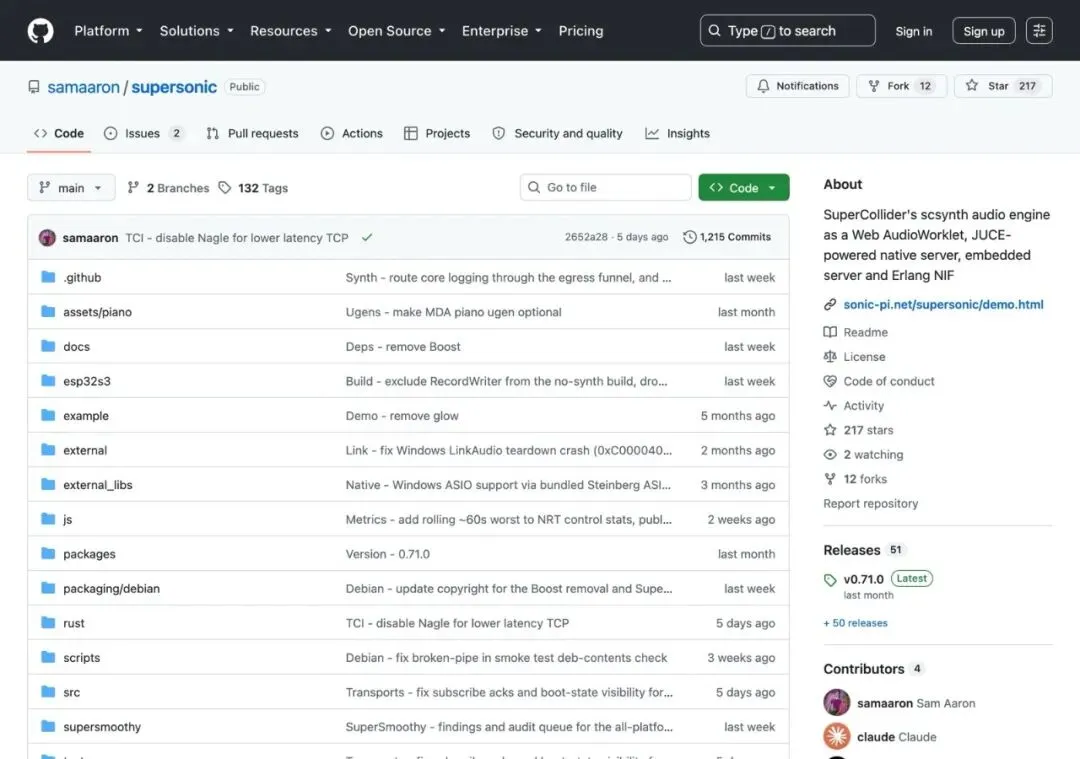Click the scale icon next to License

click(x=830, y=357)
